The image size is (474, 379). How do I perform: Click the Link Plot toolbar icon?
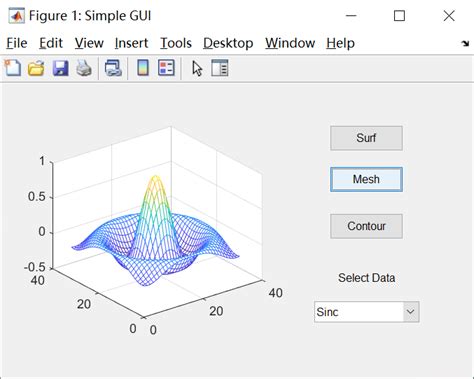113,68
